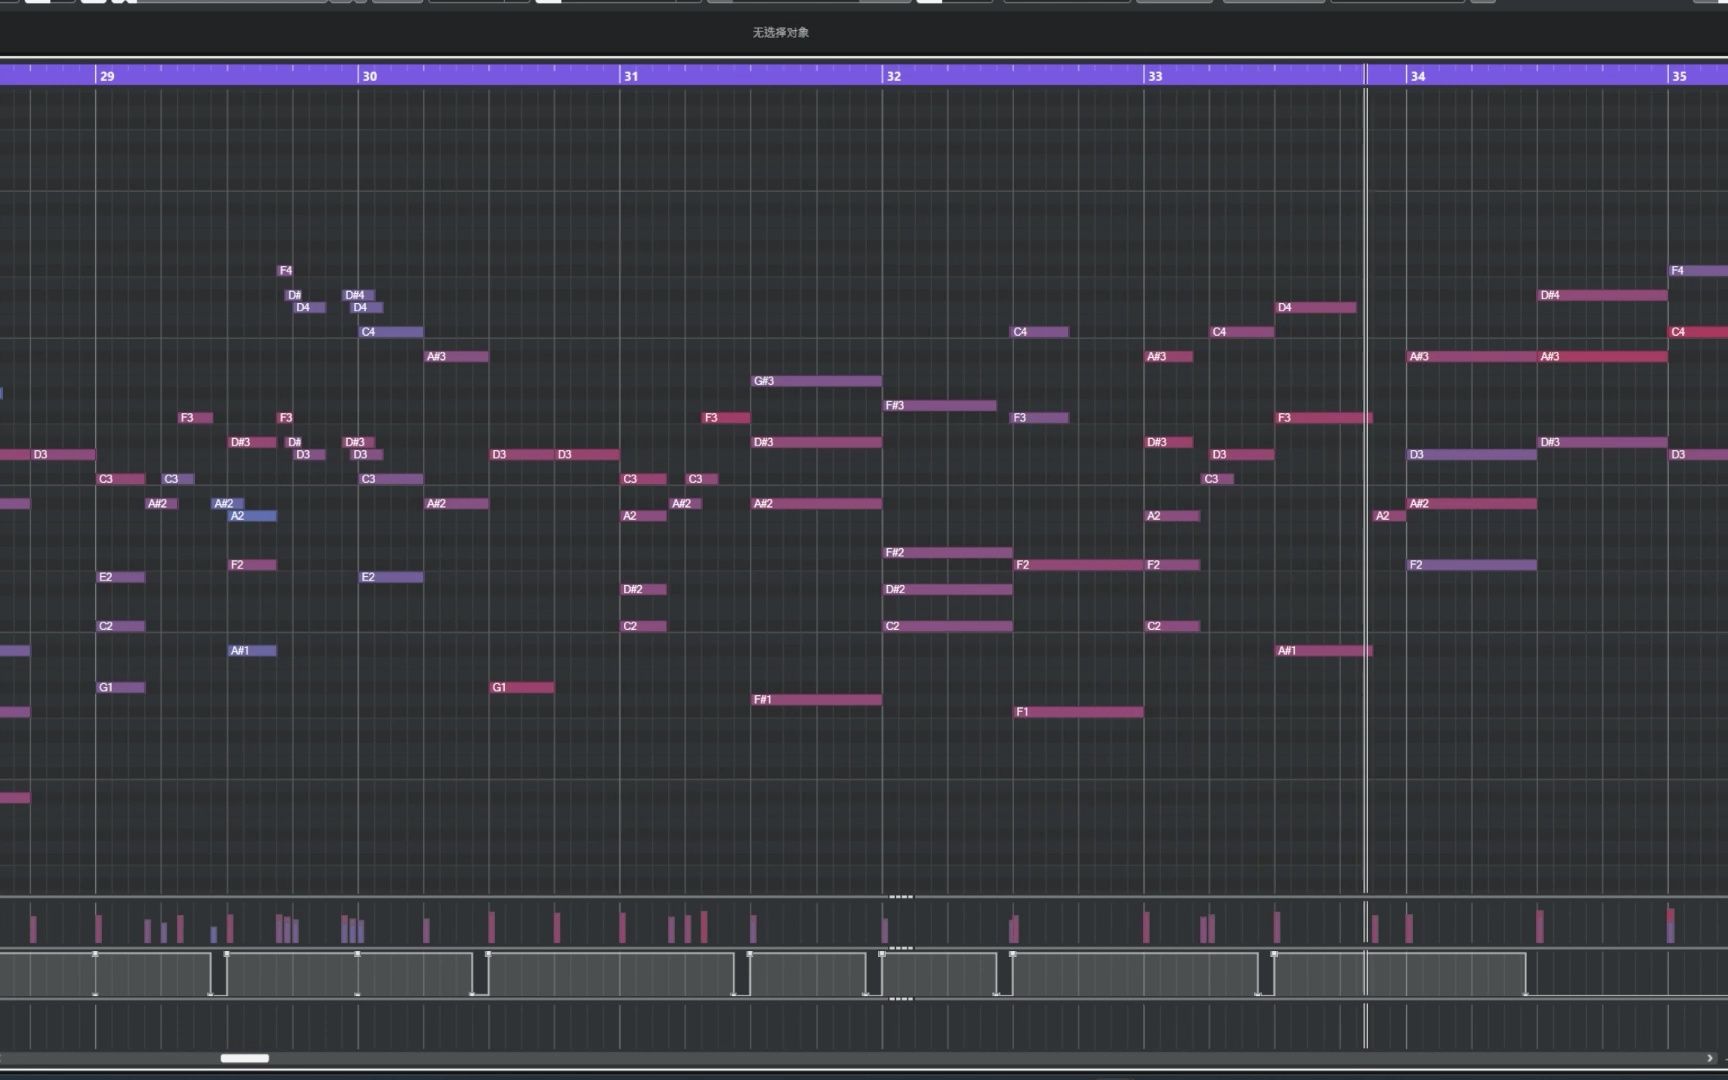The image size is (1728, 1080).
Task: Select the low F#1 note
Action: pos(816,700)
